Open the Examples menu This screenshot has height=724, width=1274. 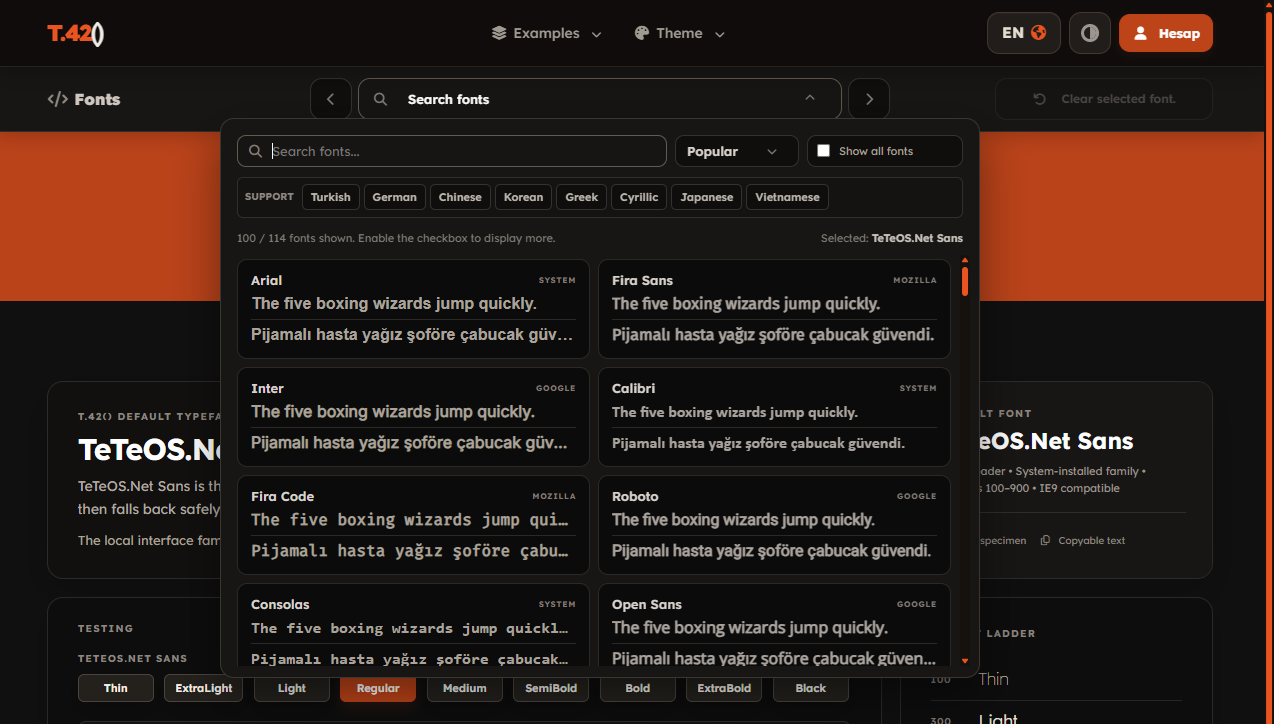click(x=547, y=33)
